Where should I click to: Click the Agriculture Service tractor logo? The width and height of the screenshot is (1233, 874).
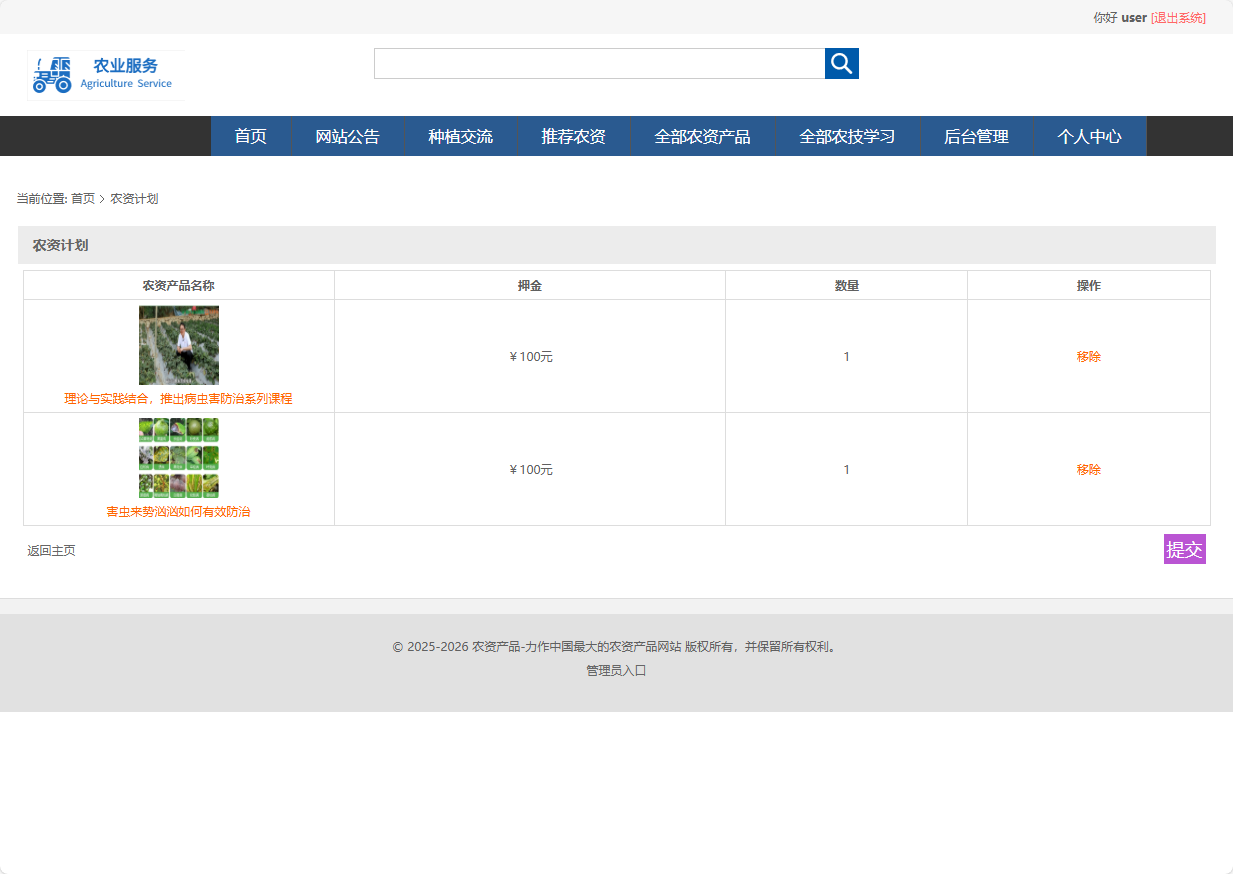point(105,75)
